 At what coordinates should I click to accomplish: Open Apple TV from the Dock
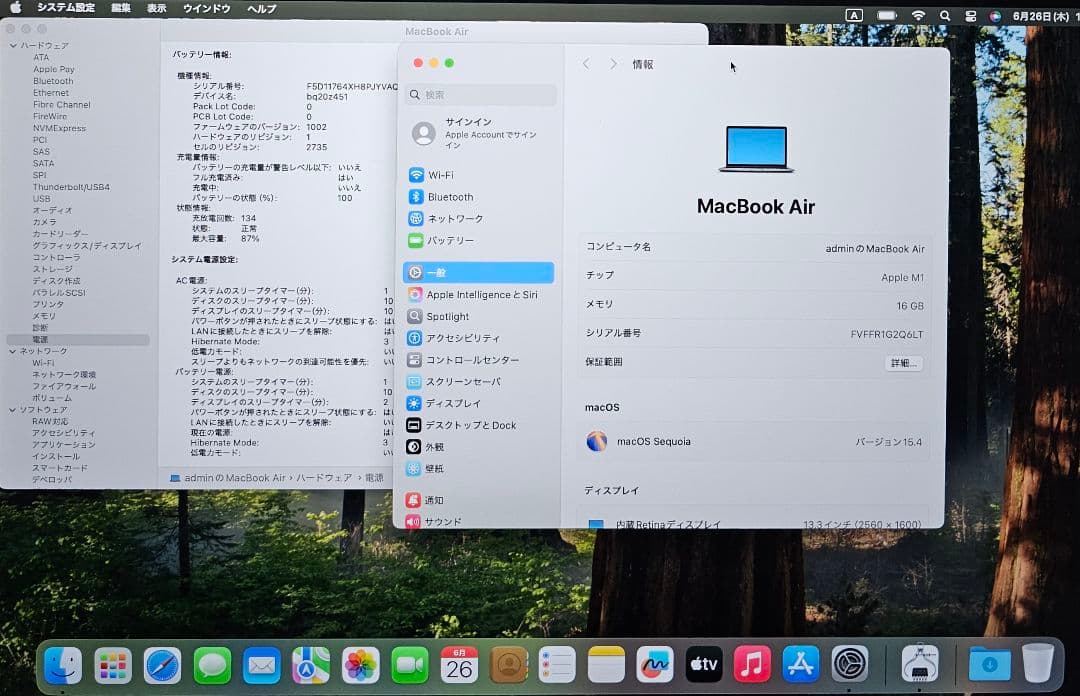click(x=703, y=665)
